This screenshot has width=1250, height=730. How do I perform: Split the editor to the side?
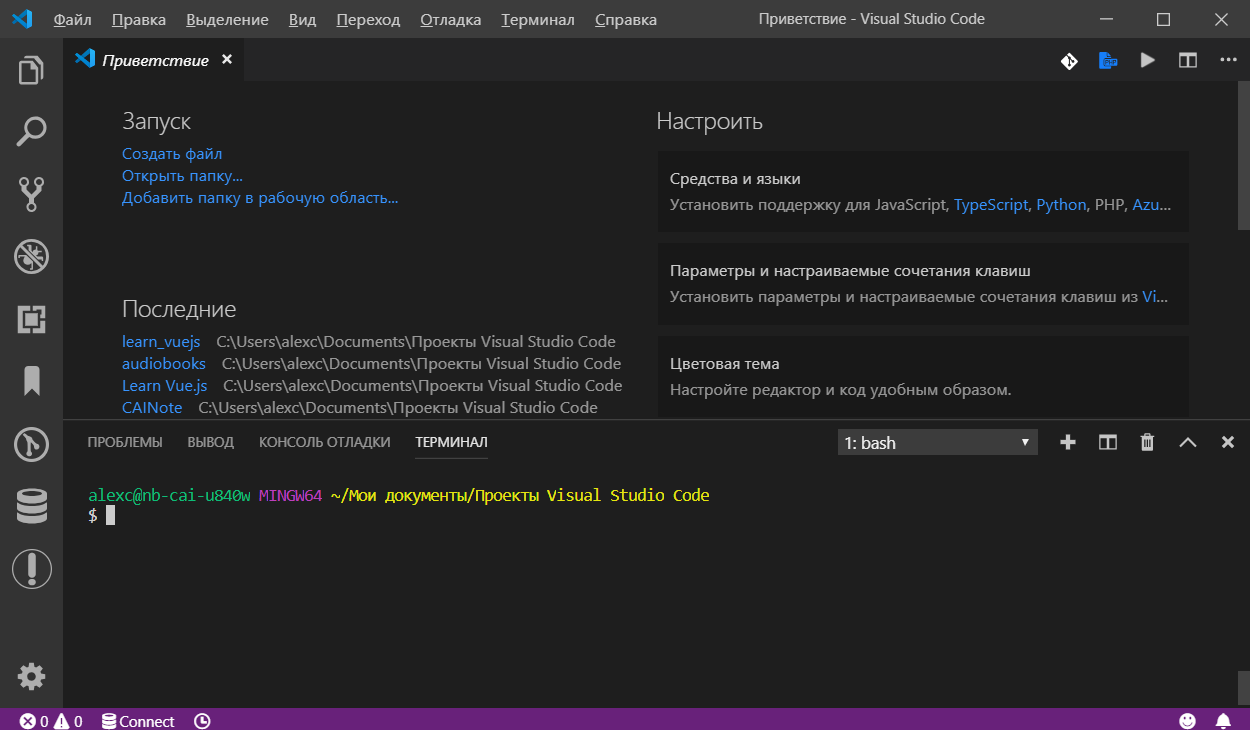[x=1187, y=61]
